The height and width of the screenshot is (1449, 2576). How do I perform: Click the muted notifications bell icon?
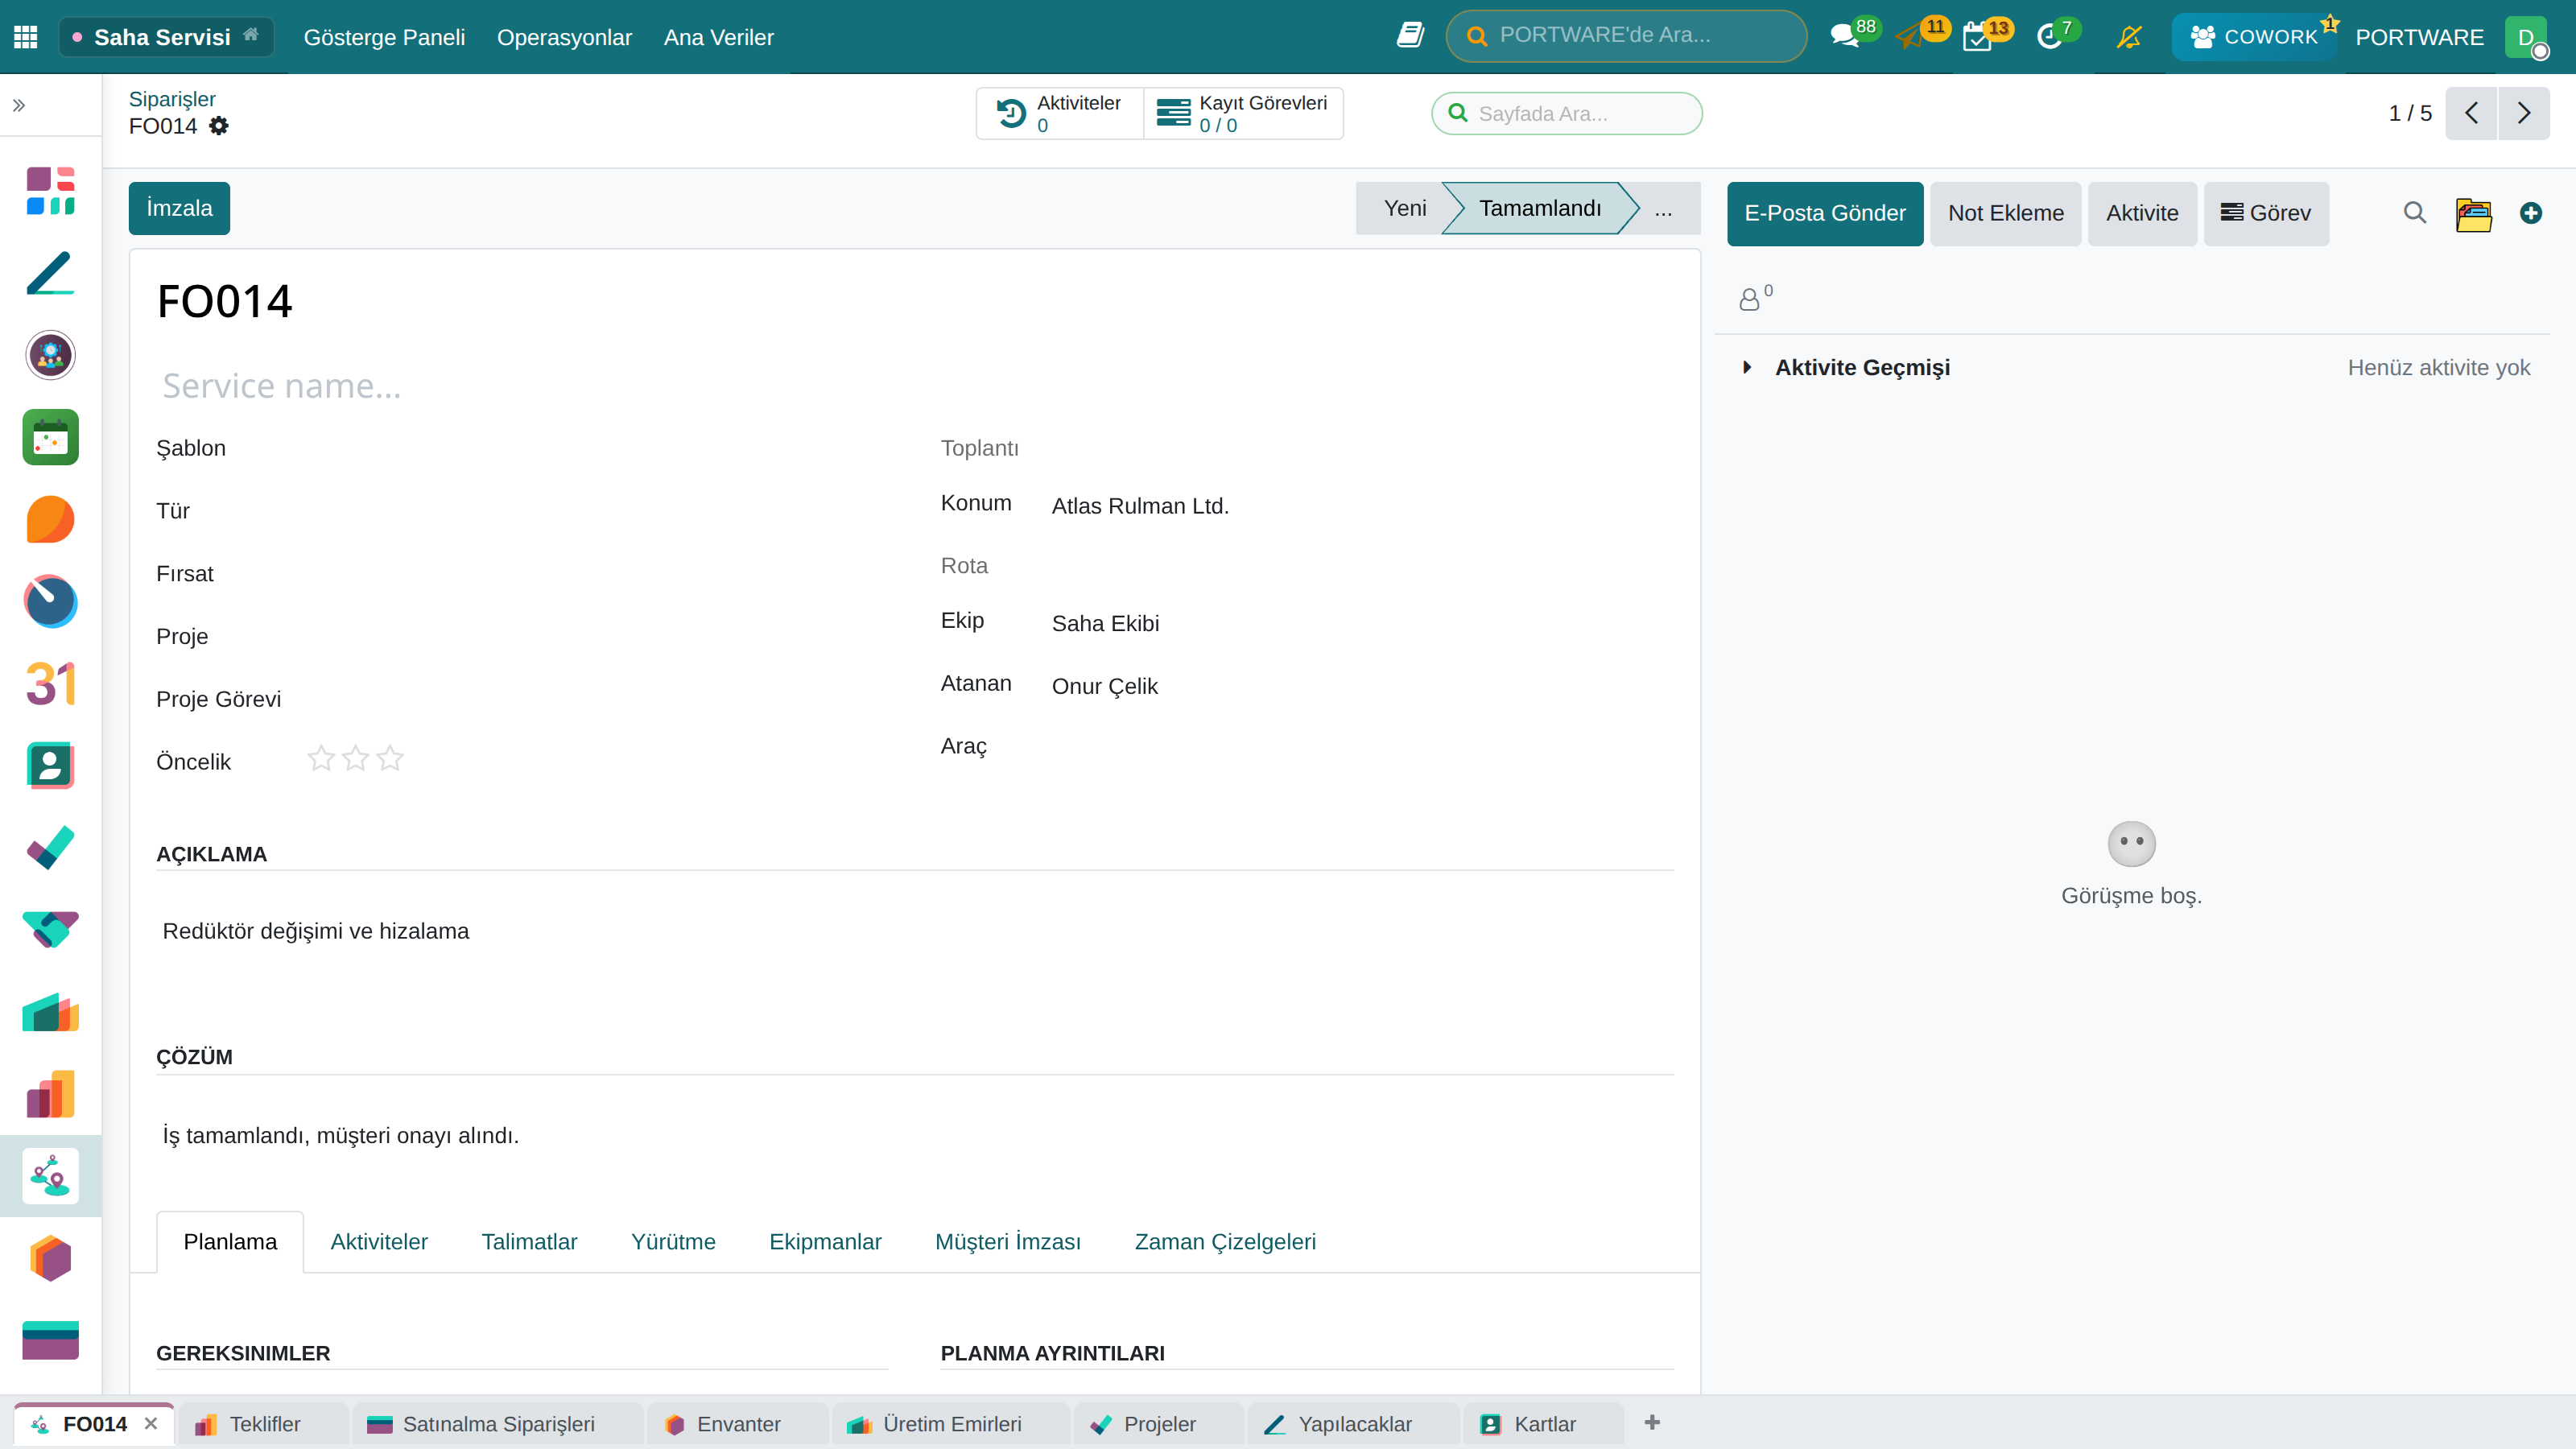point(2129,37)
